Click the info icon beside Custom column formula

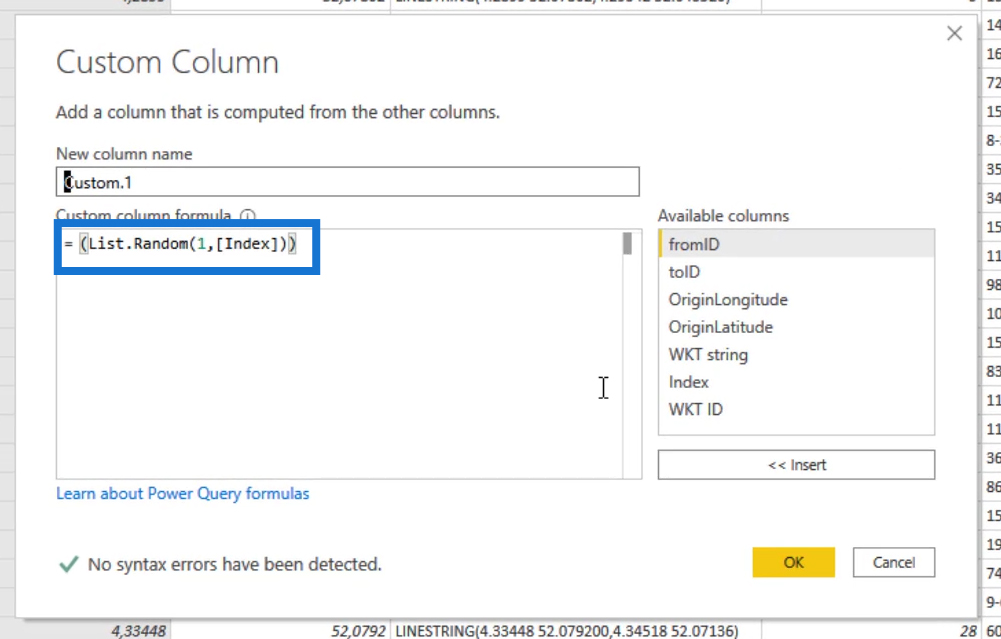point(248,216)
